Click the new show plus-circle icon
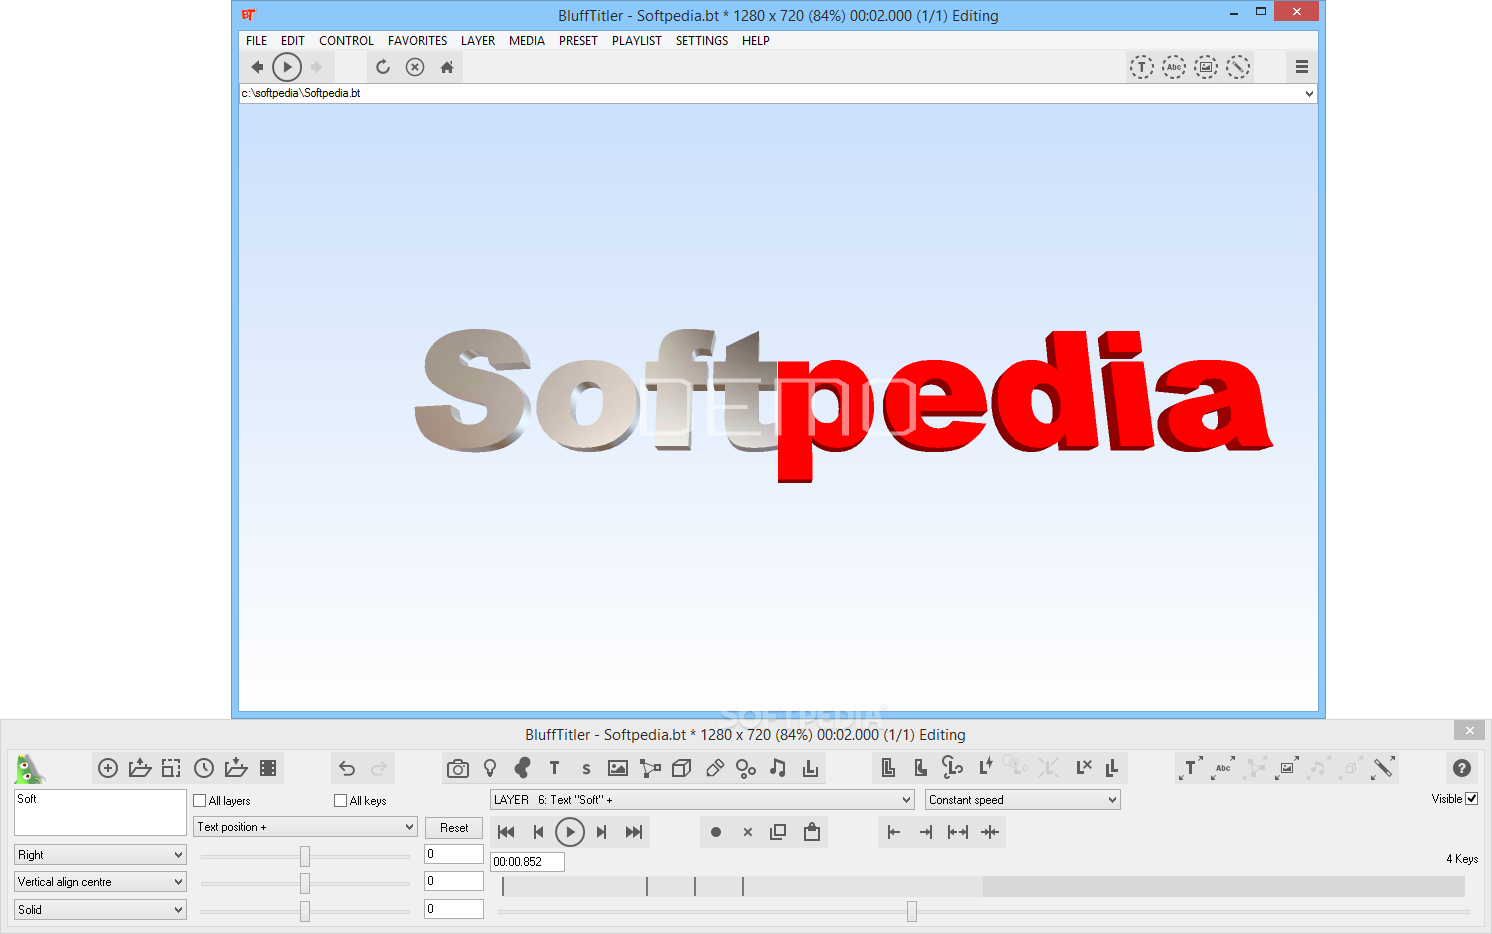Image resolution: width=1492 pixels, height=934 pixels. (108, 768)
